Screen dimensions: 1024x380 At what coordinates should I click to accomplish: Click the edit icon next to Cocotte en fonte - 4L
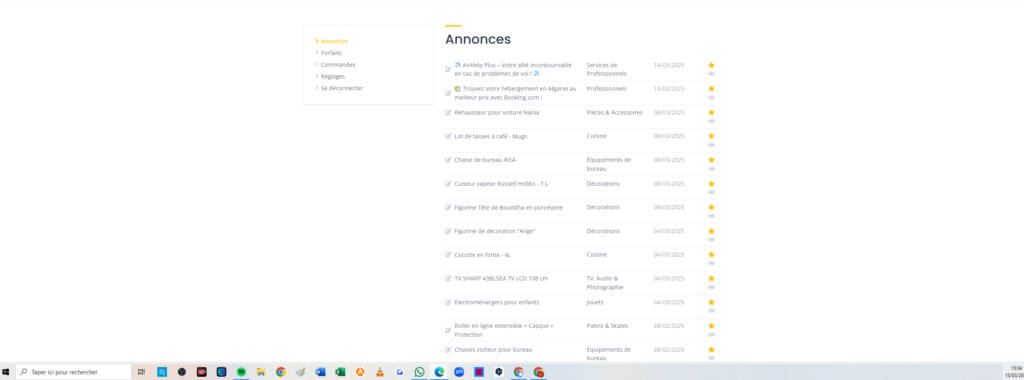click(x=448, y=255)
